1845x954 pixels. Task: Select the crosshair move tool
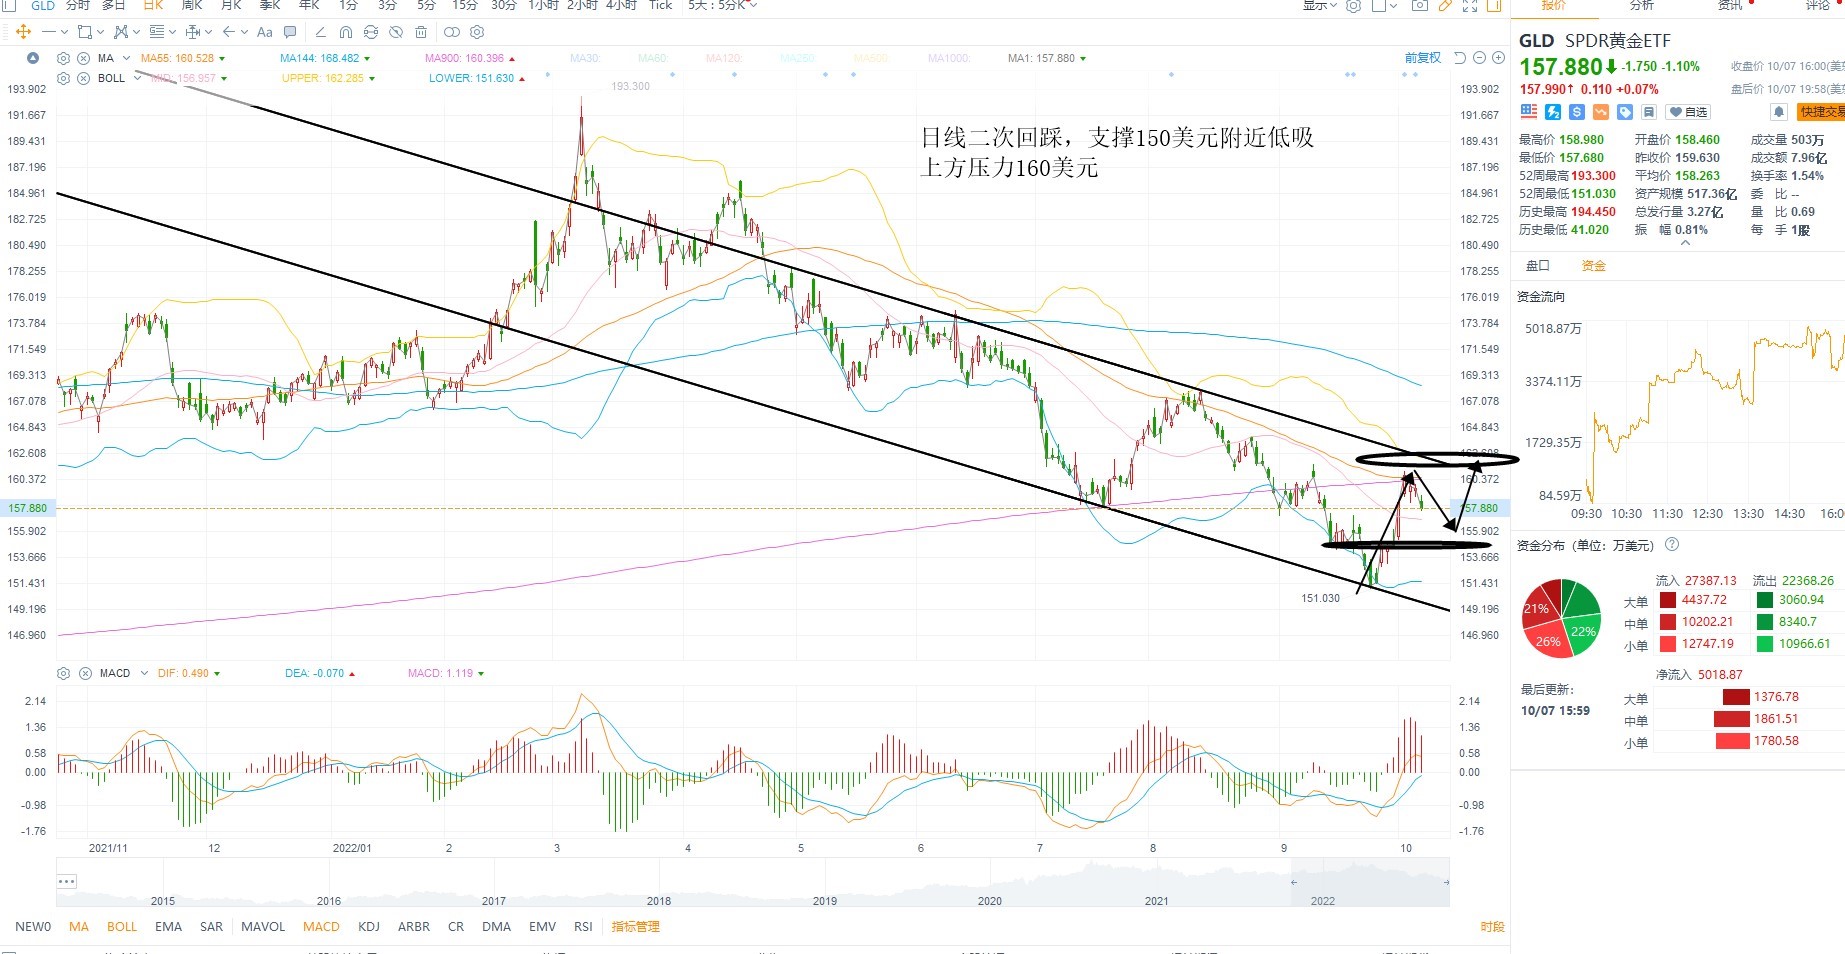click(23, 32)
